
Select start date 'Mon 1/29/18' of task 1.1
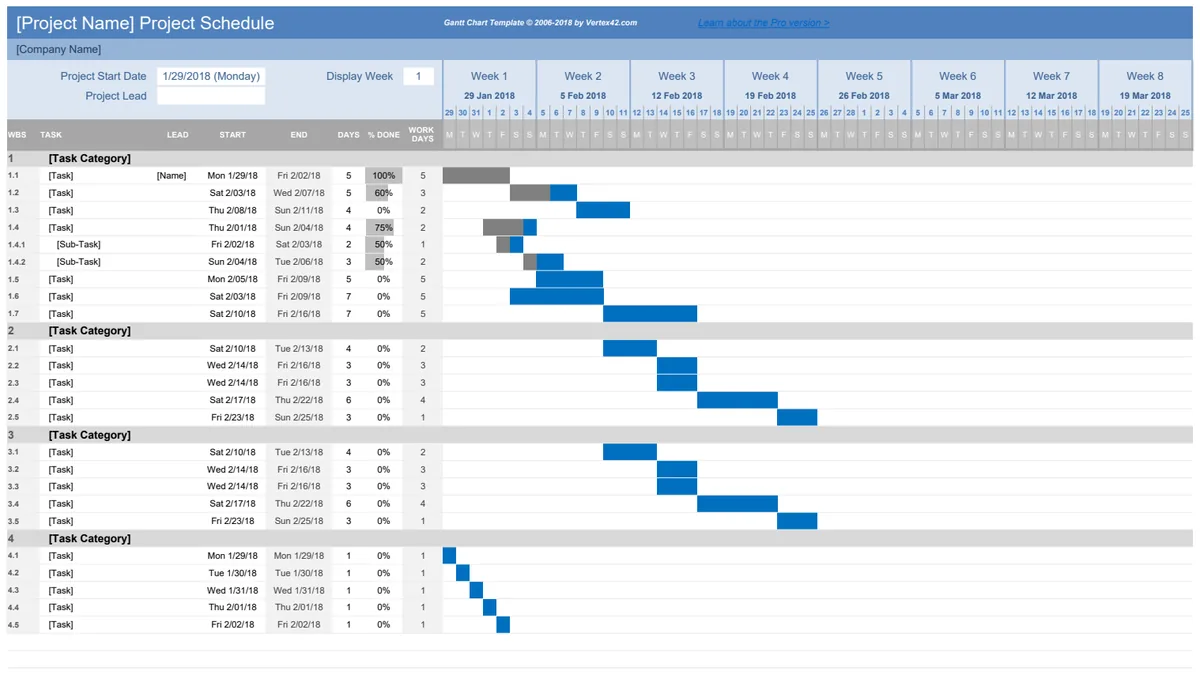[232, 176]
